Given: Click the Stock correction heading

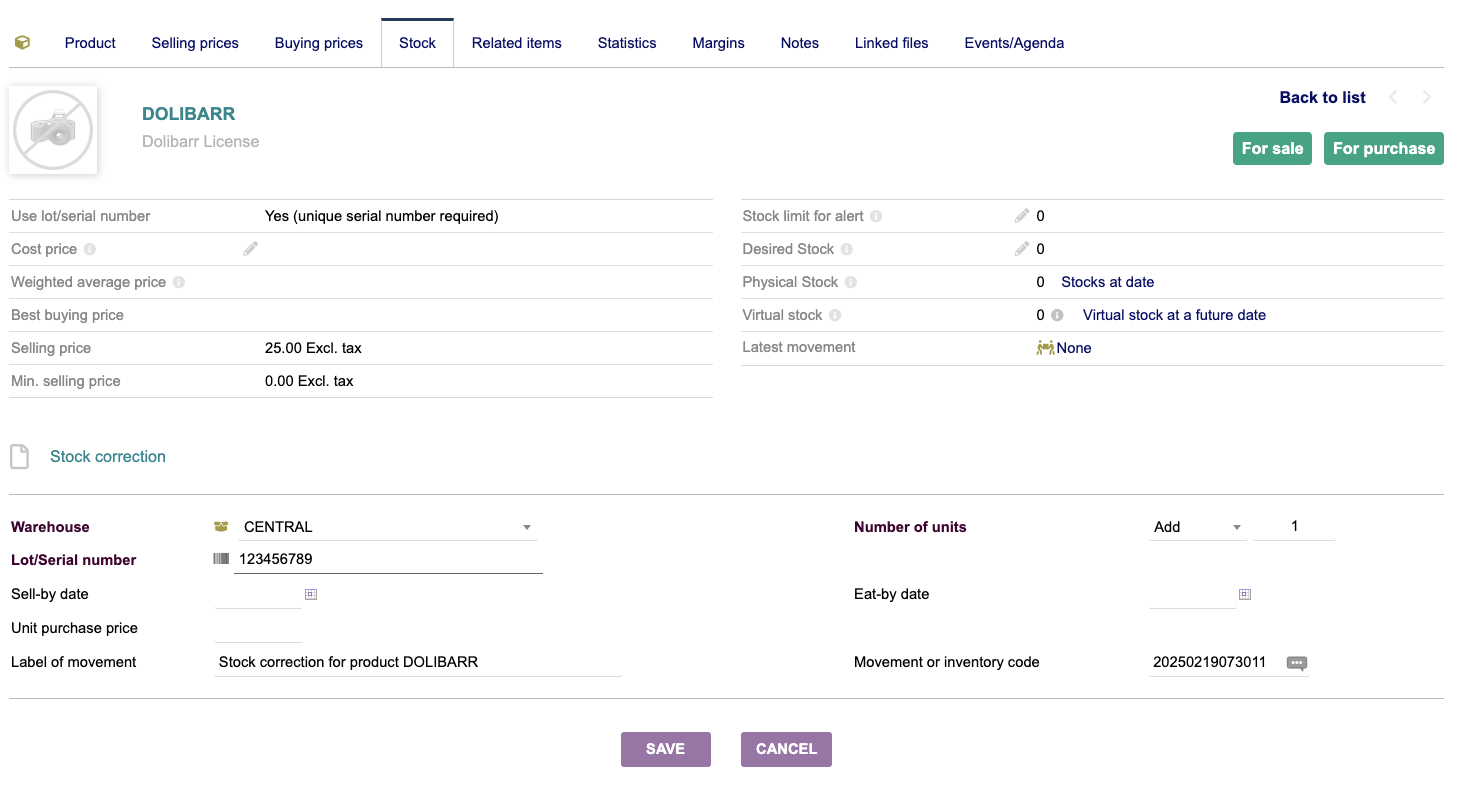Looking at the screenshot, I should pos(108,457).
